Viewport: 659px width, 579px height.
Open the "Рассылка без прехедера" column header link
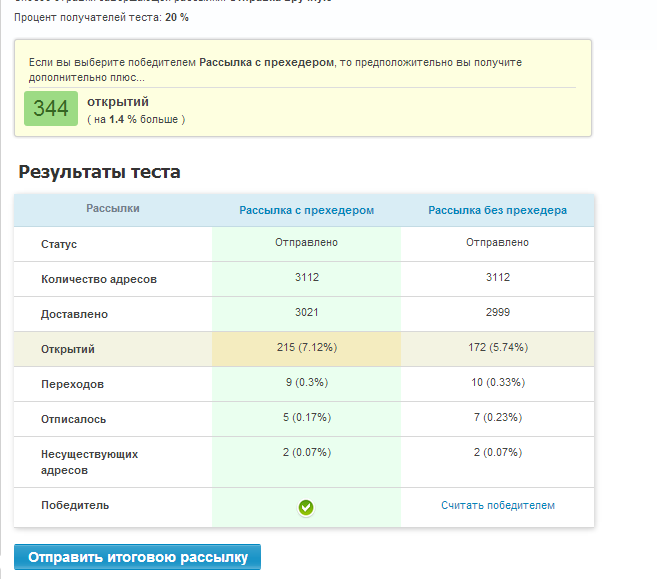click(497, 211)
